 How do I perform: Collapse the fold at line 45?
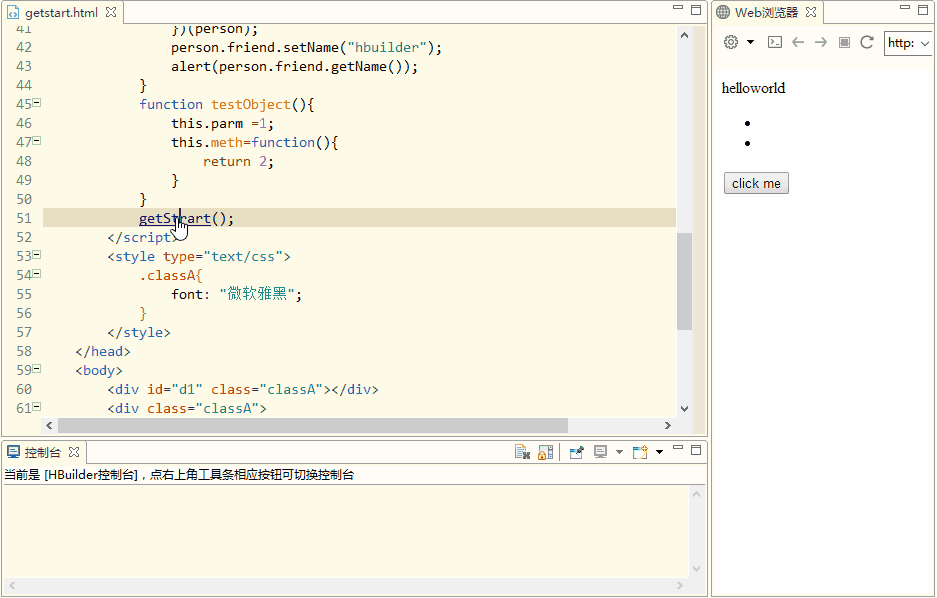click(37, 103)
